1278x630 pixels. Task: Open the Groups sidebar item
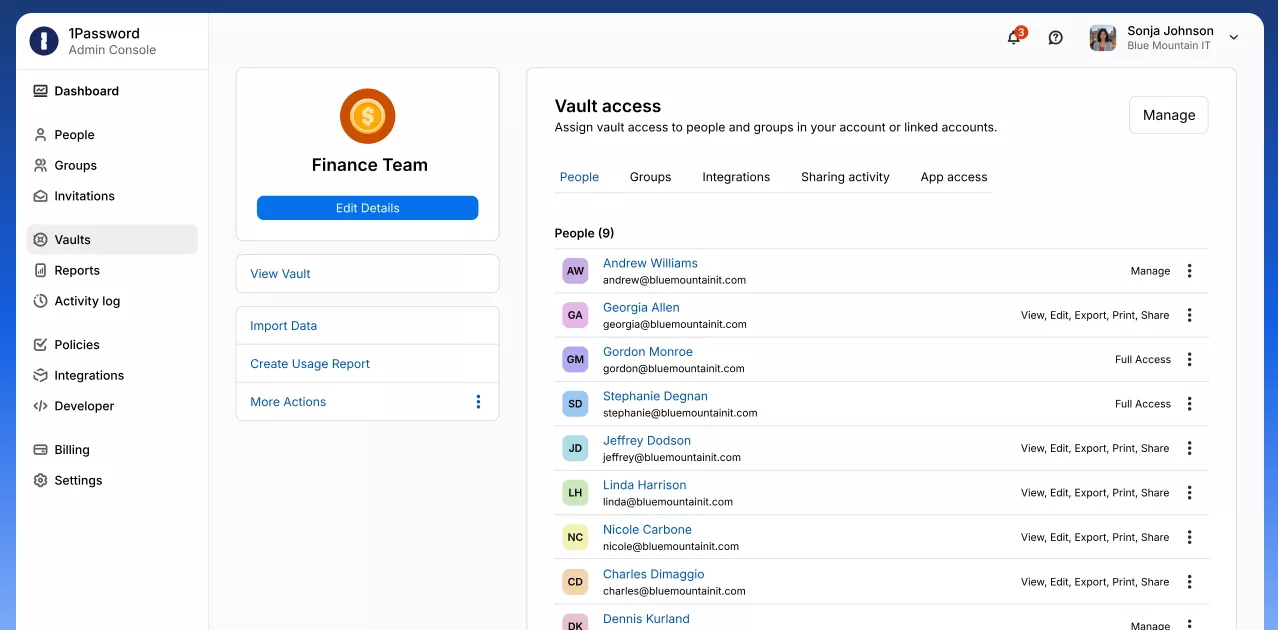click(x=75, y=165)
